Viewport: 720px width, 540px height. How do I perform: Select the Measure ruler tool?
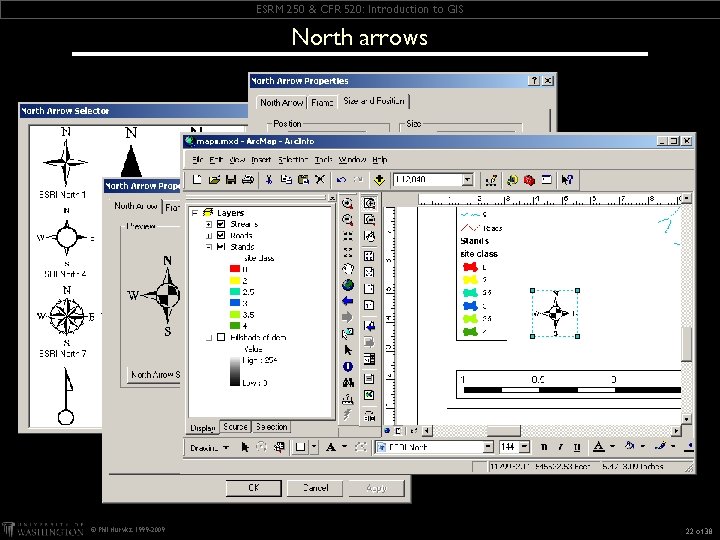click(348, 399)
